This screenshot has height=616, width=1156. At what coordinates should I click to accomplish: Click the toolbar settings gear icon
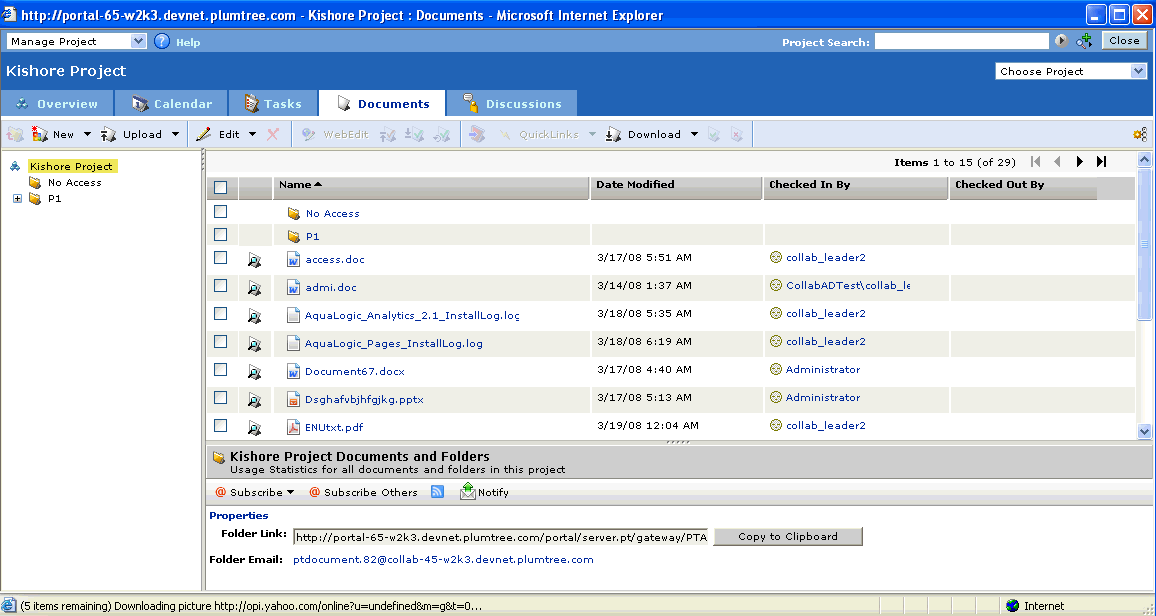[1140, 134]
